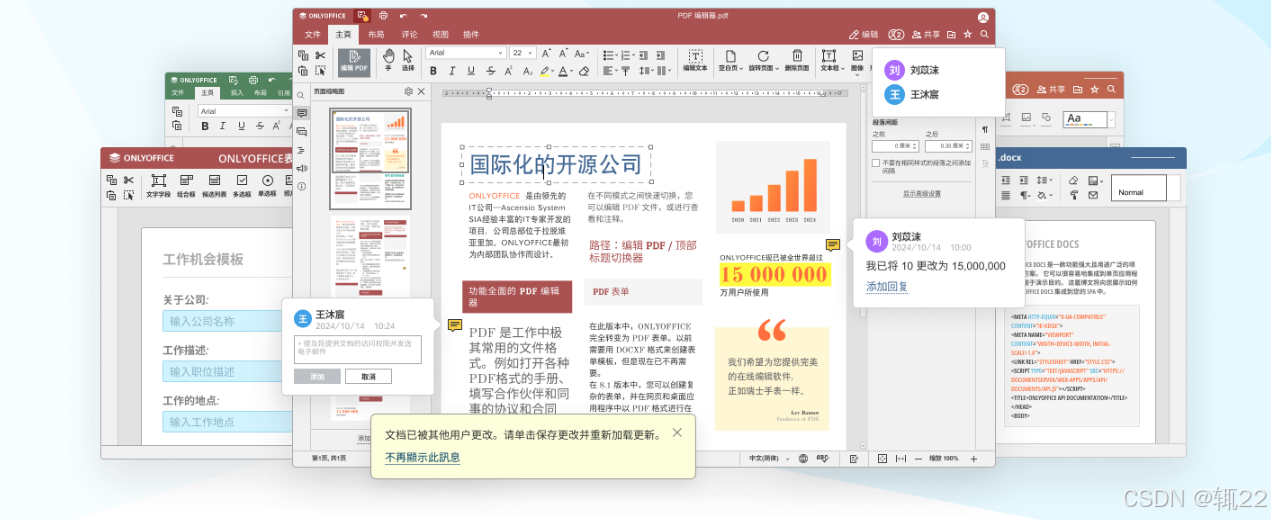This screenshot has width=1271, height=520.
Task: Open thumbnail panel settings gear
Action: pos(408,91)
